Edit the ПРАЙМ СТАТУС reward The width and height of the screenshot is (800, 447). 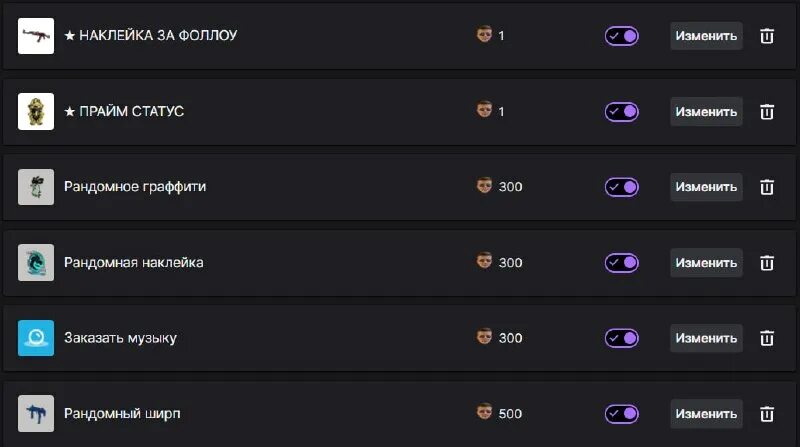pos(706,112)
